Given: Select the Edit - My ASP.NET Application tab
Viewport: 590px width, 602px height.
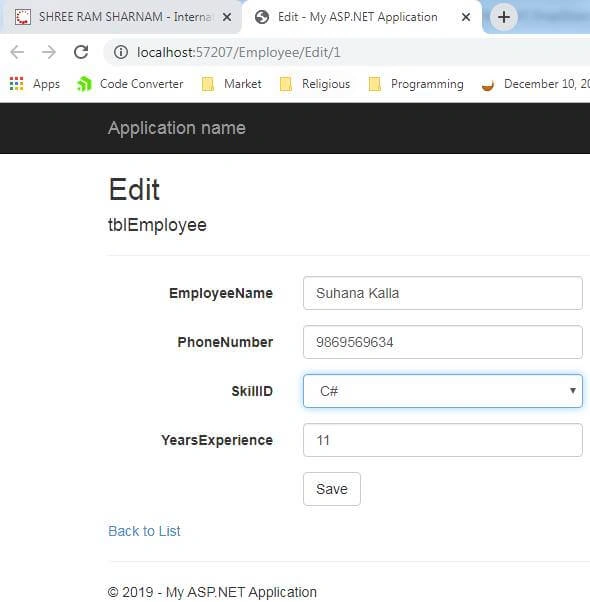Looking at the screenshot, I should click(357, 17).
